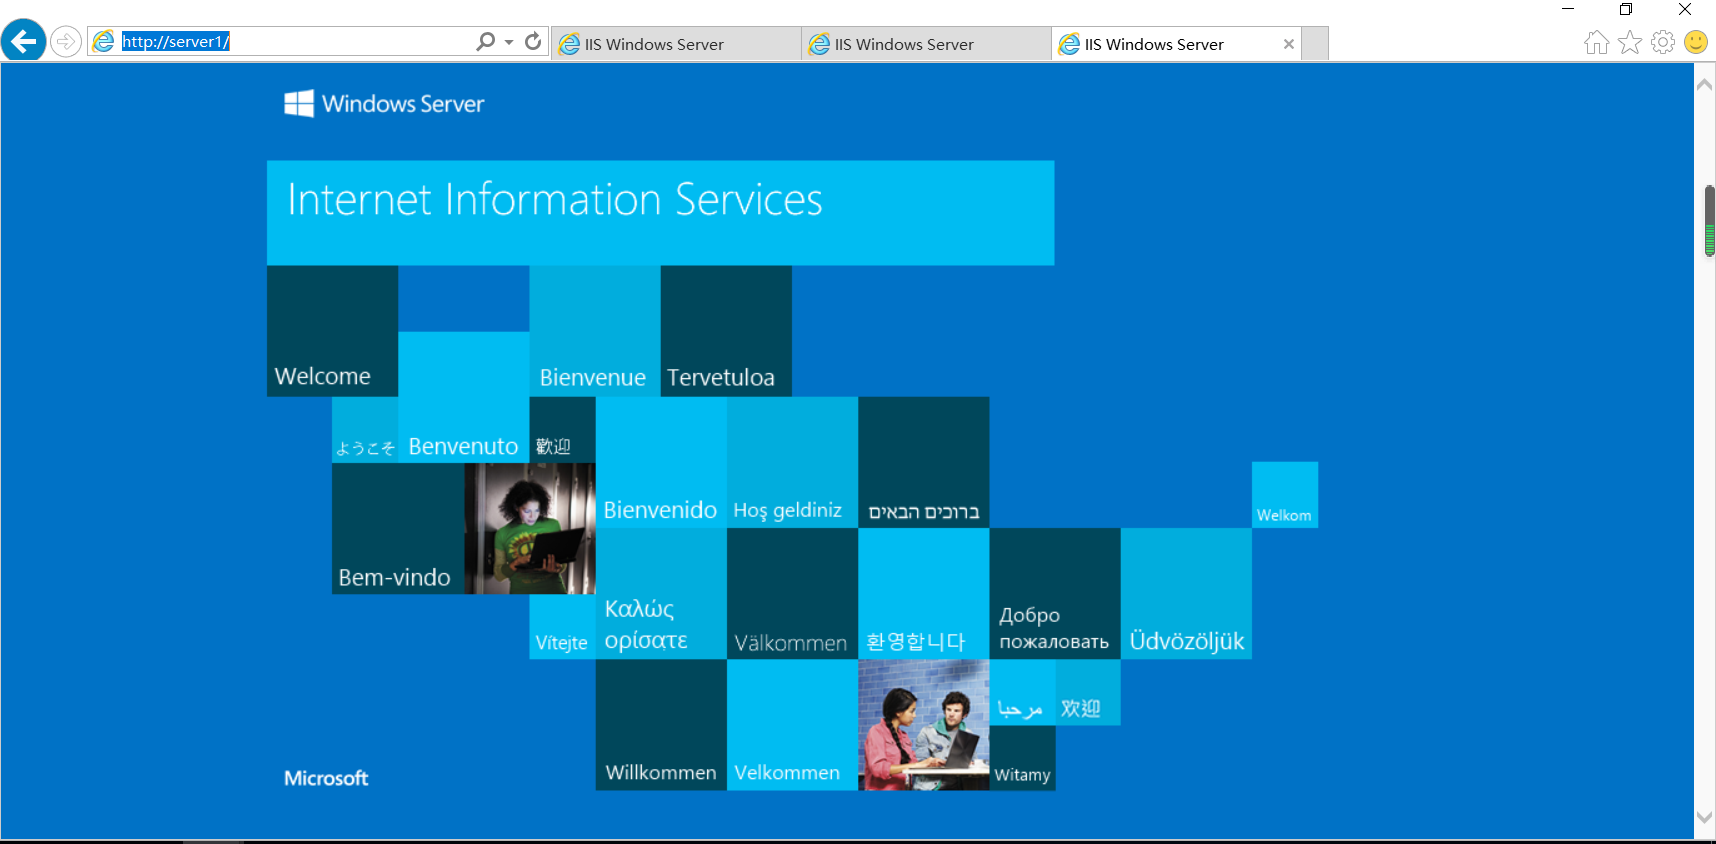
Task: Click the vertical scrollbar down arrow
Action: (1705, 817)
